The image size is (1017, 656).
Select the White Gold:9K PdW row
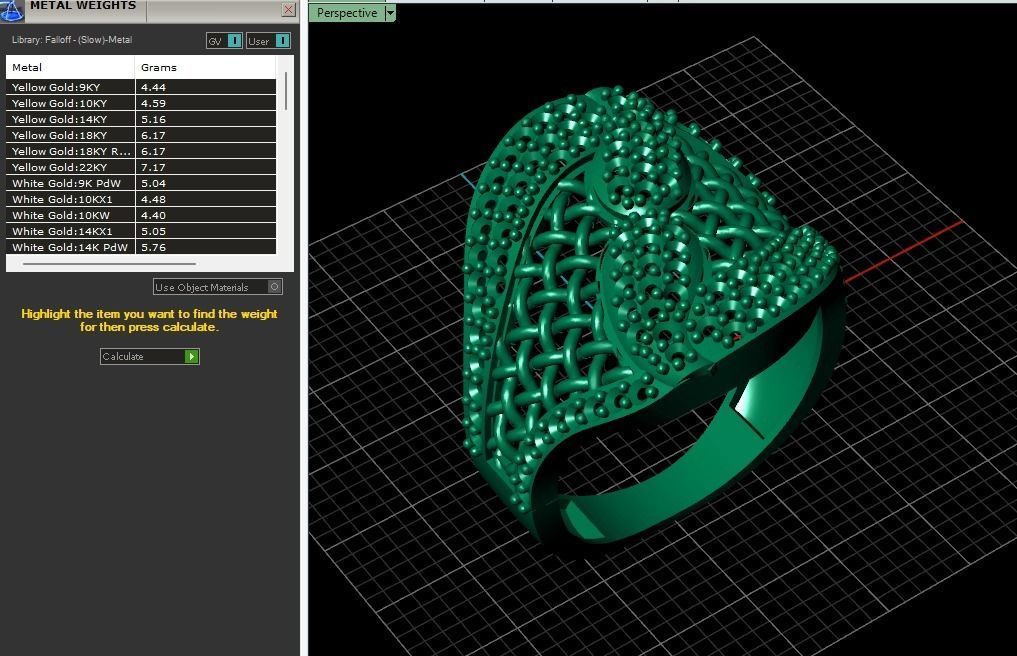pyautogui.click(x=141, y=183)
